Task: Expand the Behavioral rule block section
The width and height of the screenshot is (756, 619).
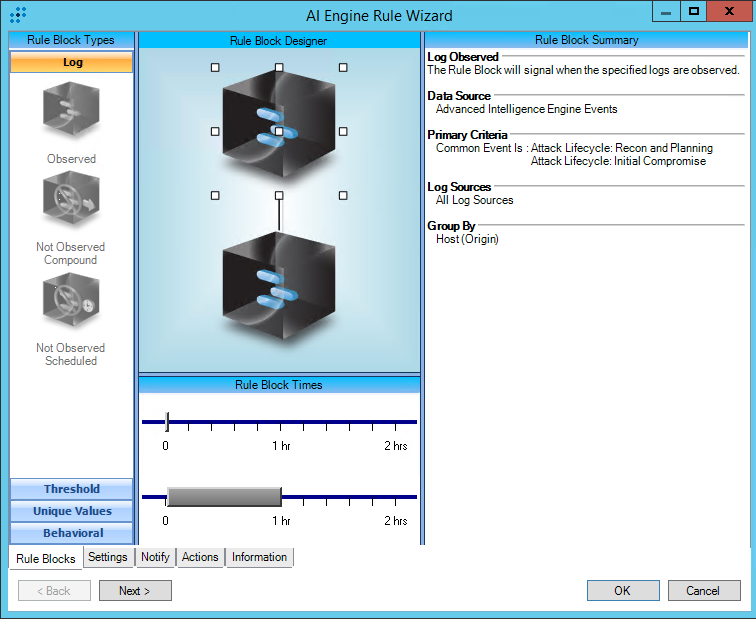Action: coord(71,533)
